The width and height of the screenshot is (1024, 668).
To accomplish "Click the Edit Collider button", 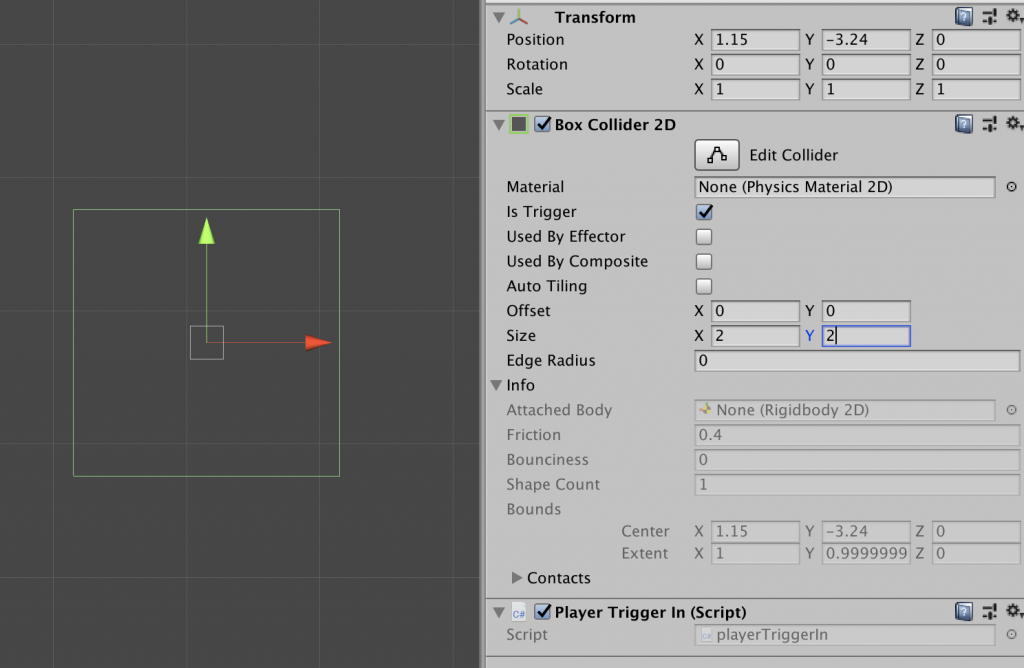I will (716, 155).
